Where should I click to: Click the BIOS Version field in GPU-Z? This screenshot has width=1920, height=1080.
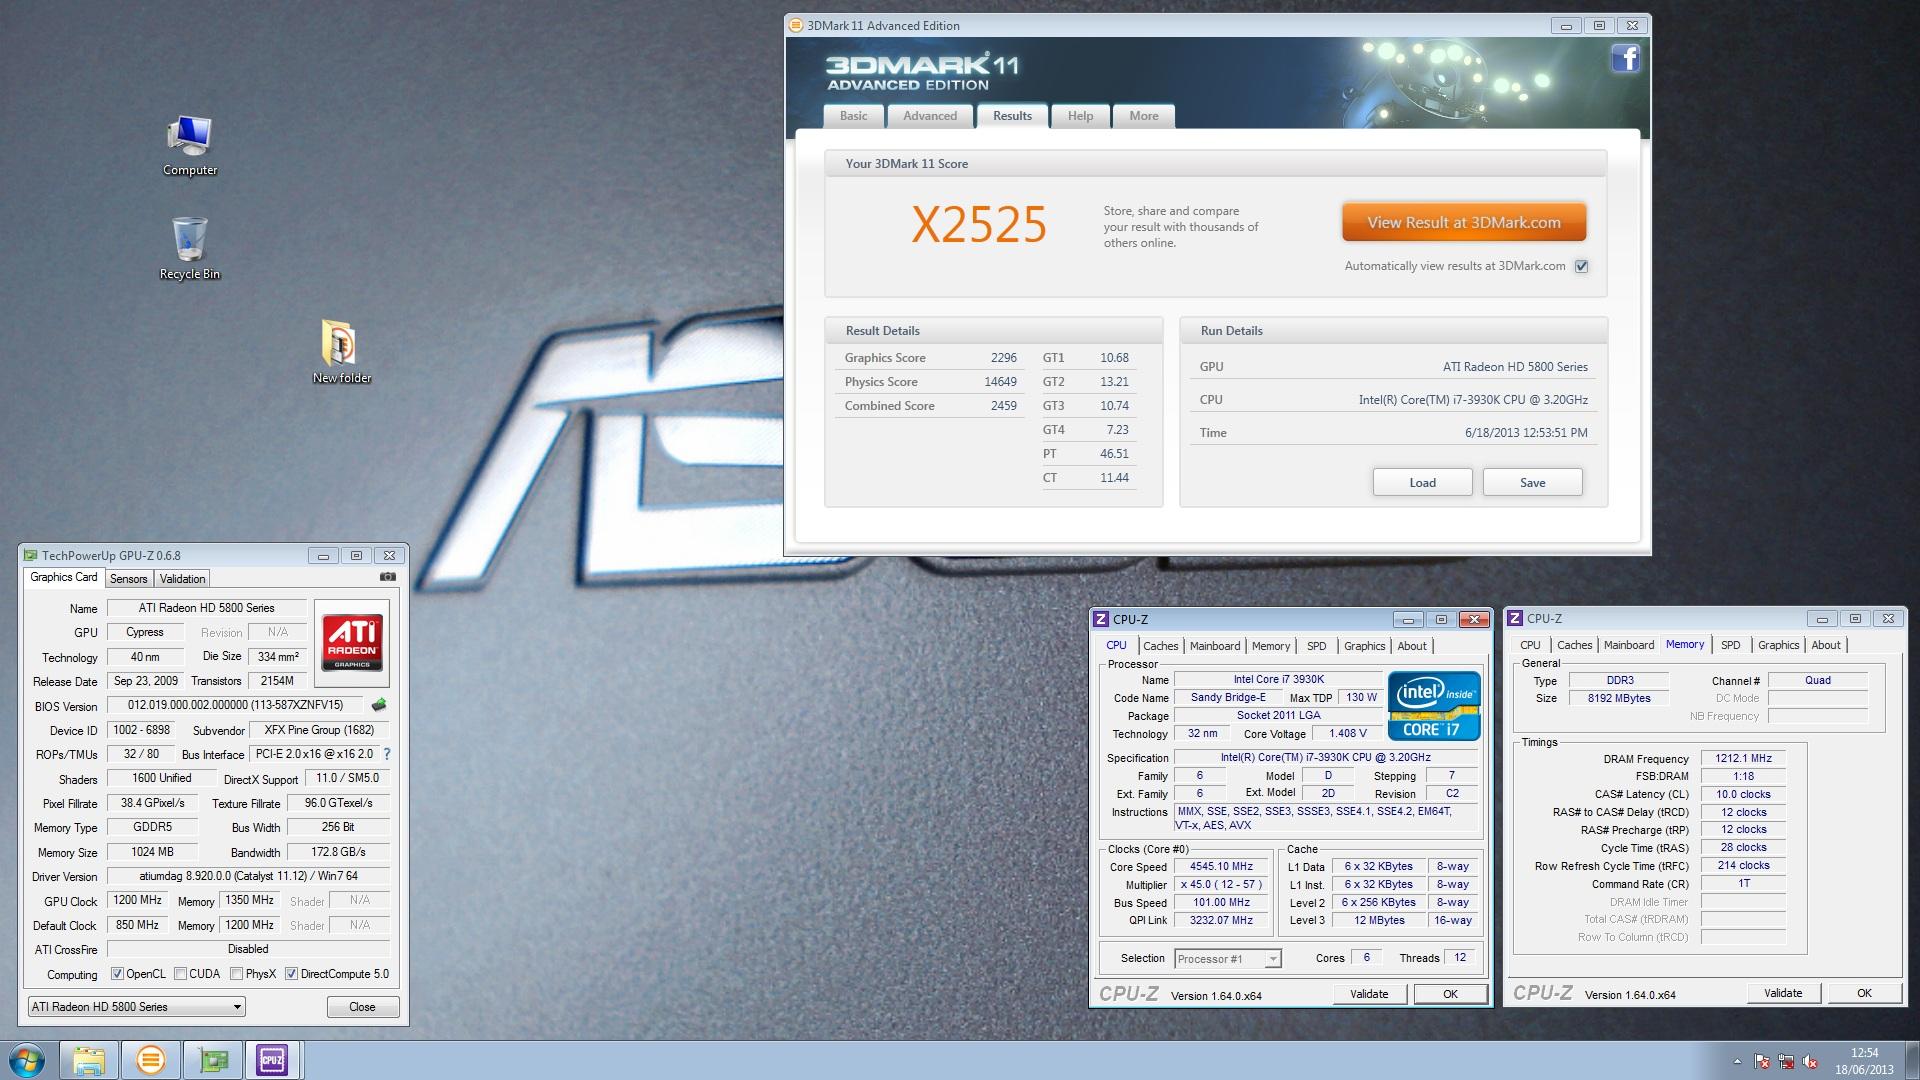[x=236, y=705]
